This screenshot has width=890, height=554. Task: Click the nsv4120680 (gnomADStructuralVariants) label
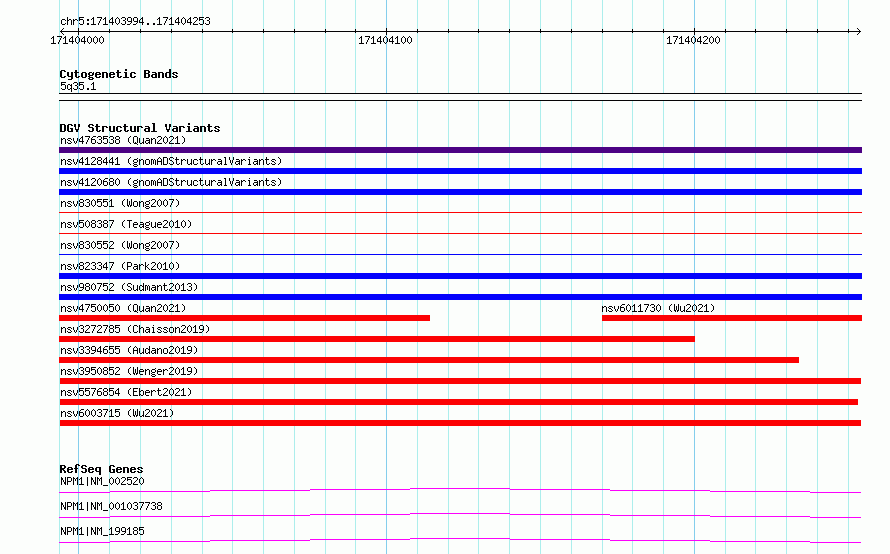click(171, 182)
